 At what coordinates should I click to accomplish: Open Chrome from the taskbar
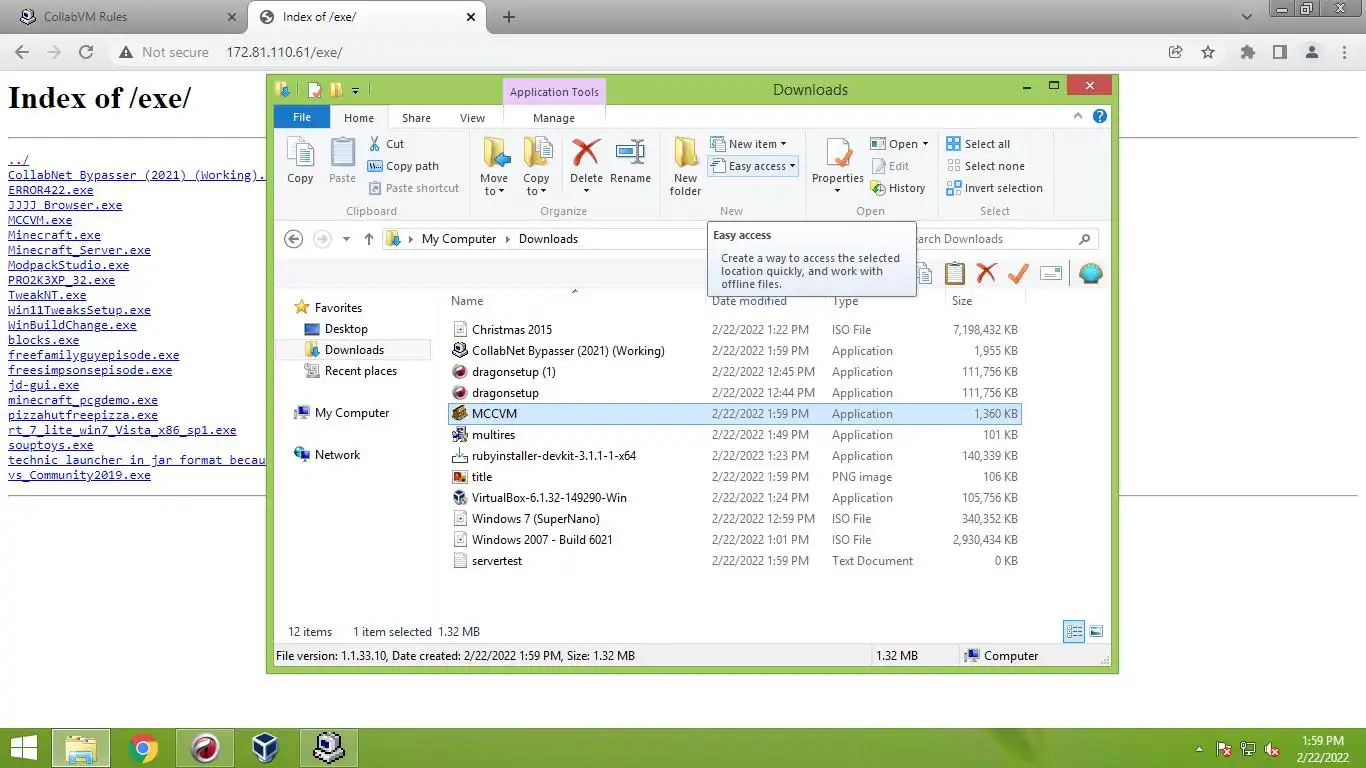143,748
